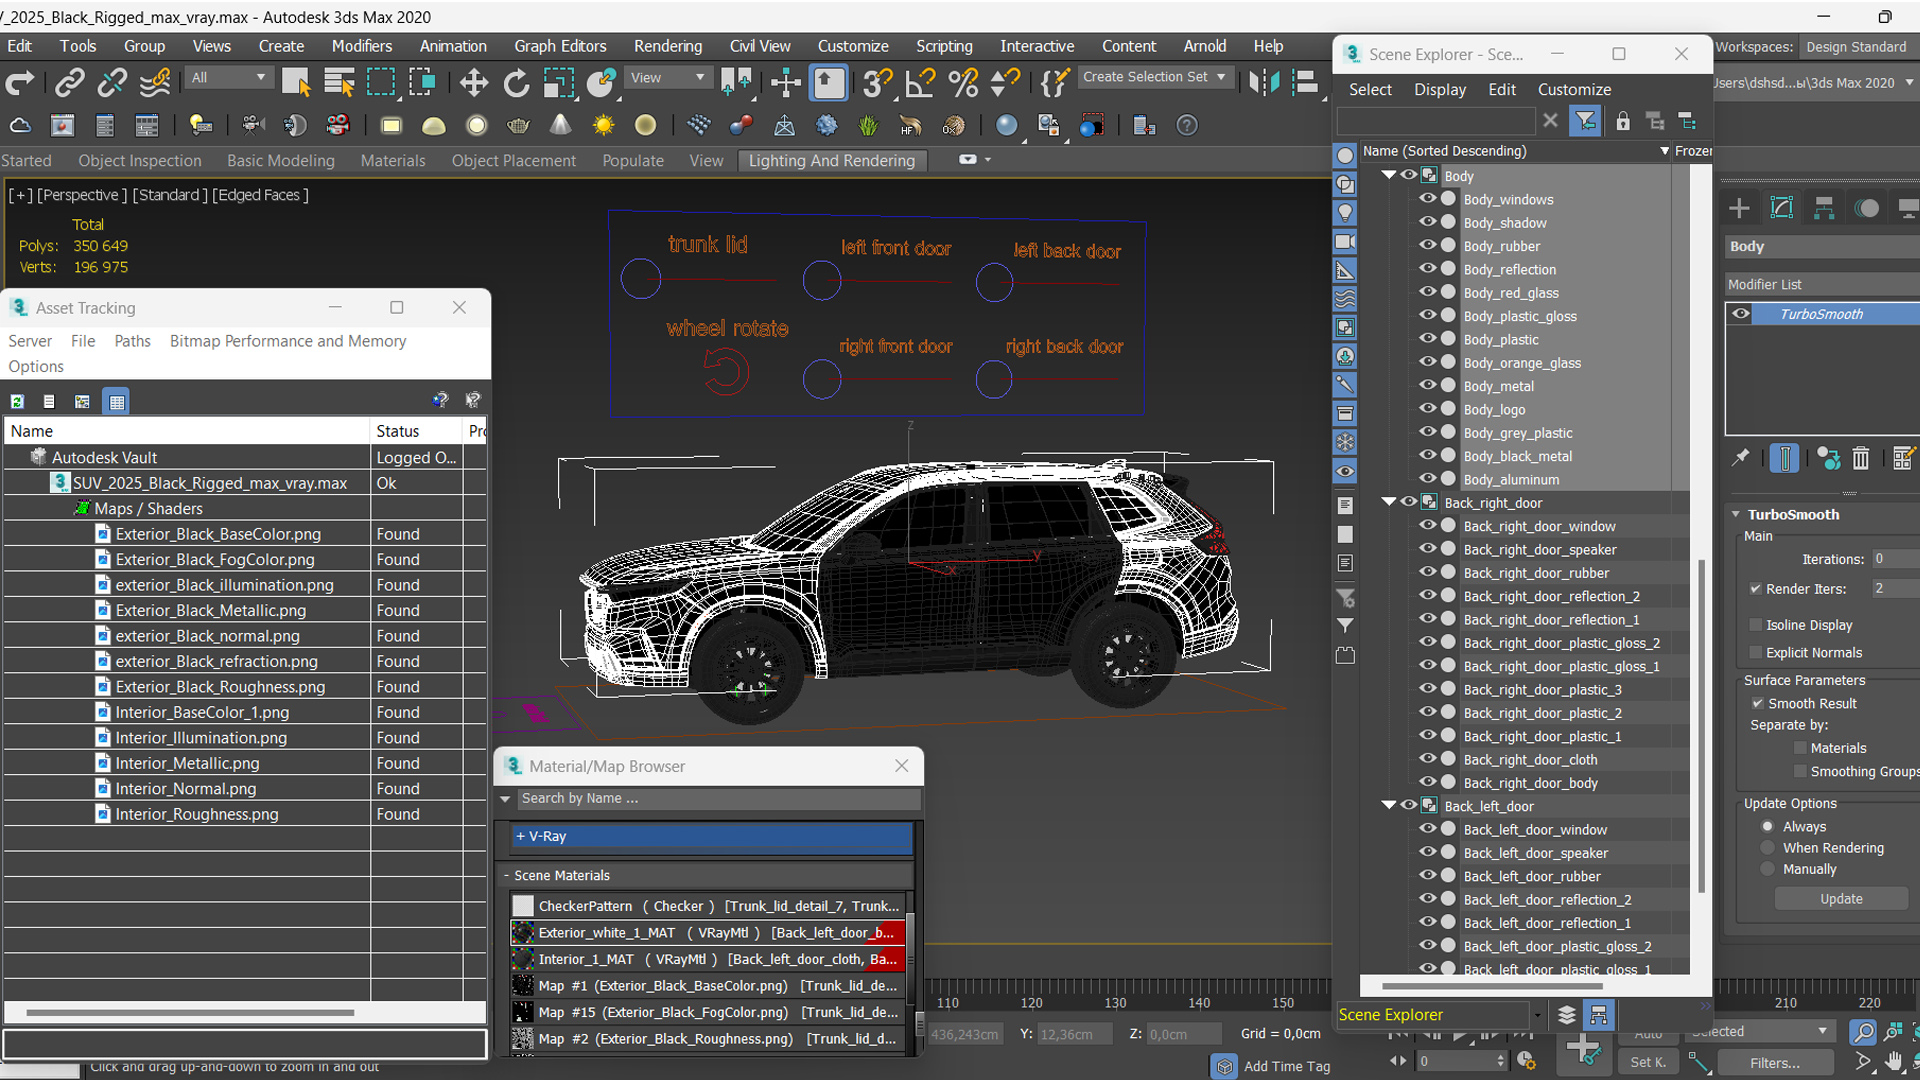Click the Redo arrow icon
Image resolution: width=1920 pixels, height=1080 pixels.
pos(20,83)
